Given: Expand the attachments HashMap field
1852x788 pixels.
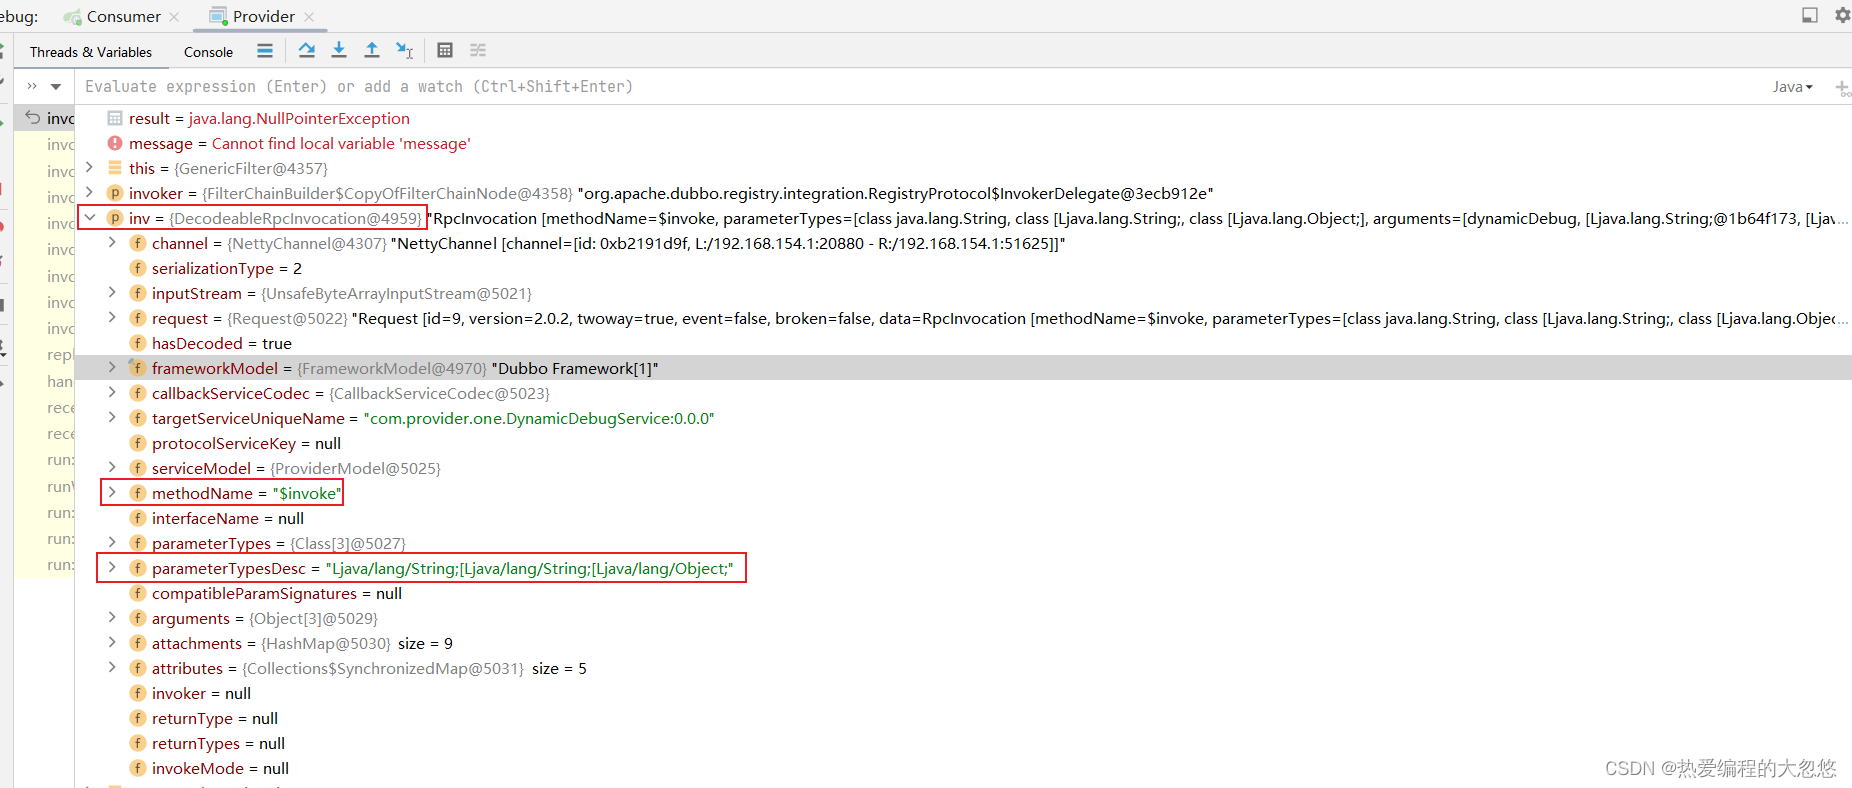Looking at the screenshot, I should click(x=112, y=642).
